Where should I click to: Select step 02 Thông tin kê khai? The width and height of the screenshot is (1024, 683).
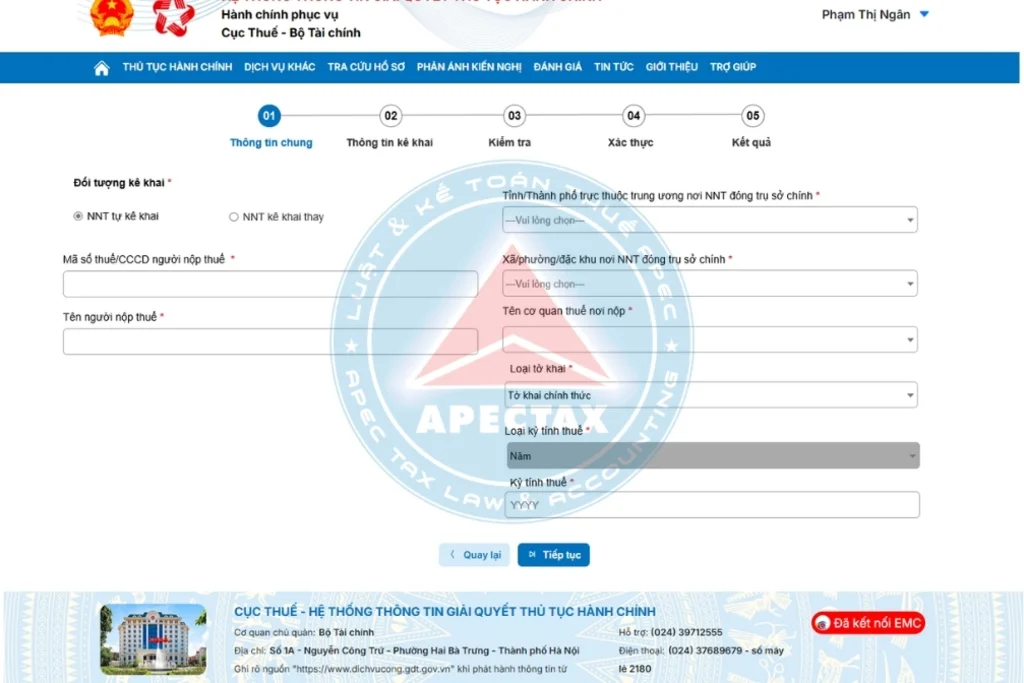(x=391, y=116)
